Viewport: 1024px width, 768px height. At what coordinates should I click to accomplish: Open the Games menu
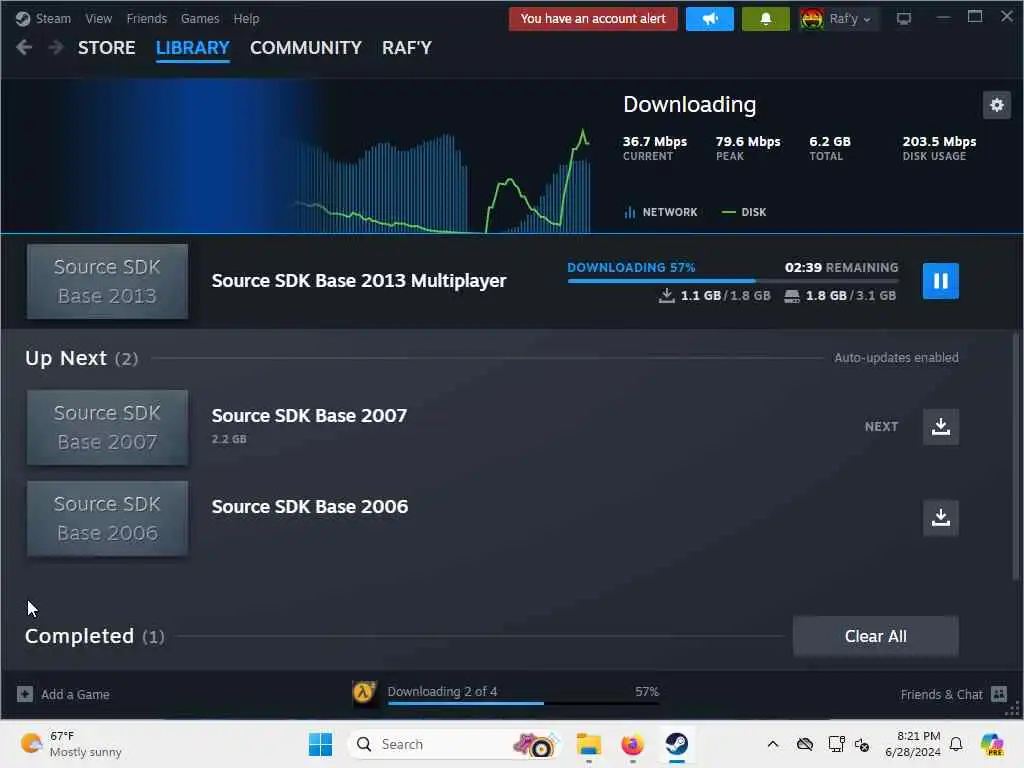click(200, 18)
